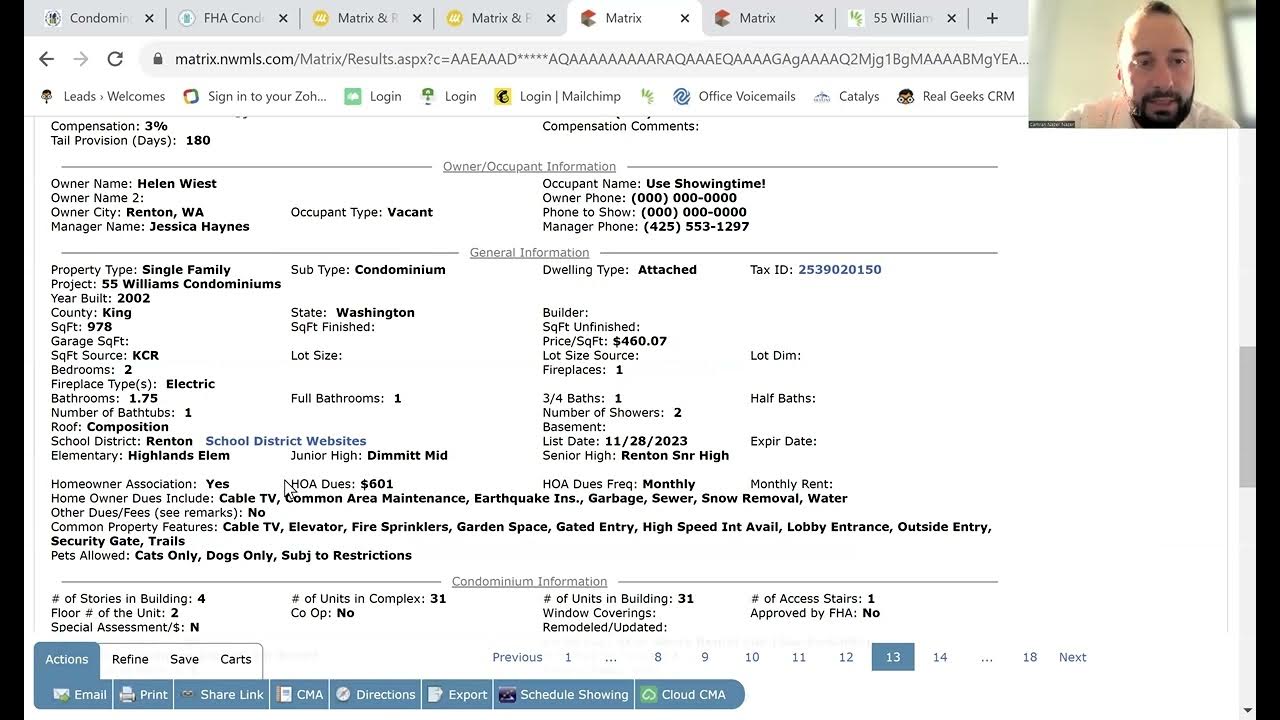Open Real Geeks CRM bookmark
1280x720 pixels.
pyautogui.click(x=956, y=96)
